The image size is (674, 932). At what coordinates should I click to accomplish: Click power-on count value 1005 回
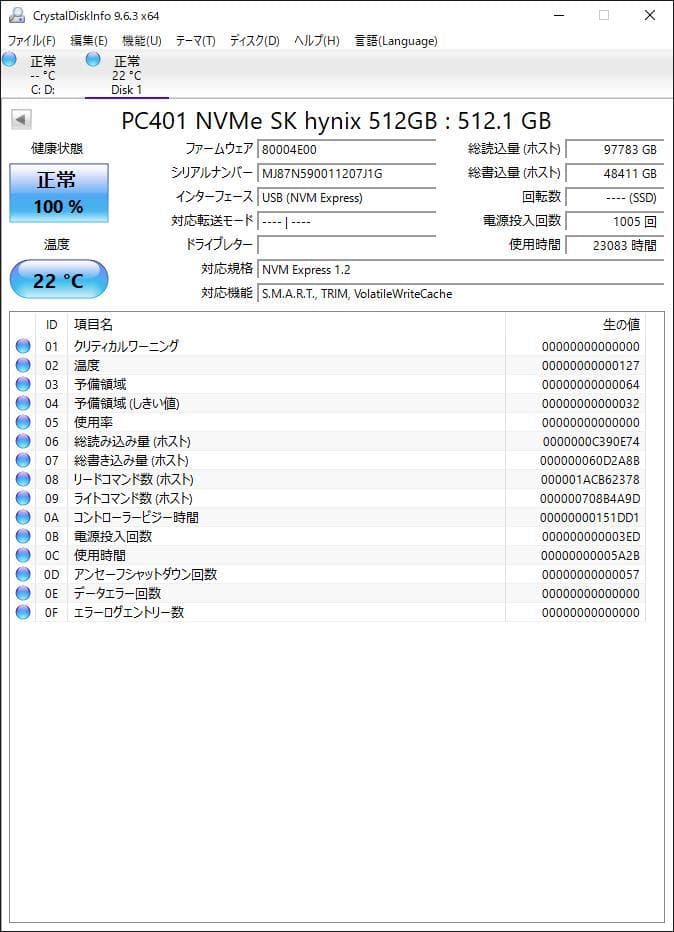[x=615, y=222]
